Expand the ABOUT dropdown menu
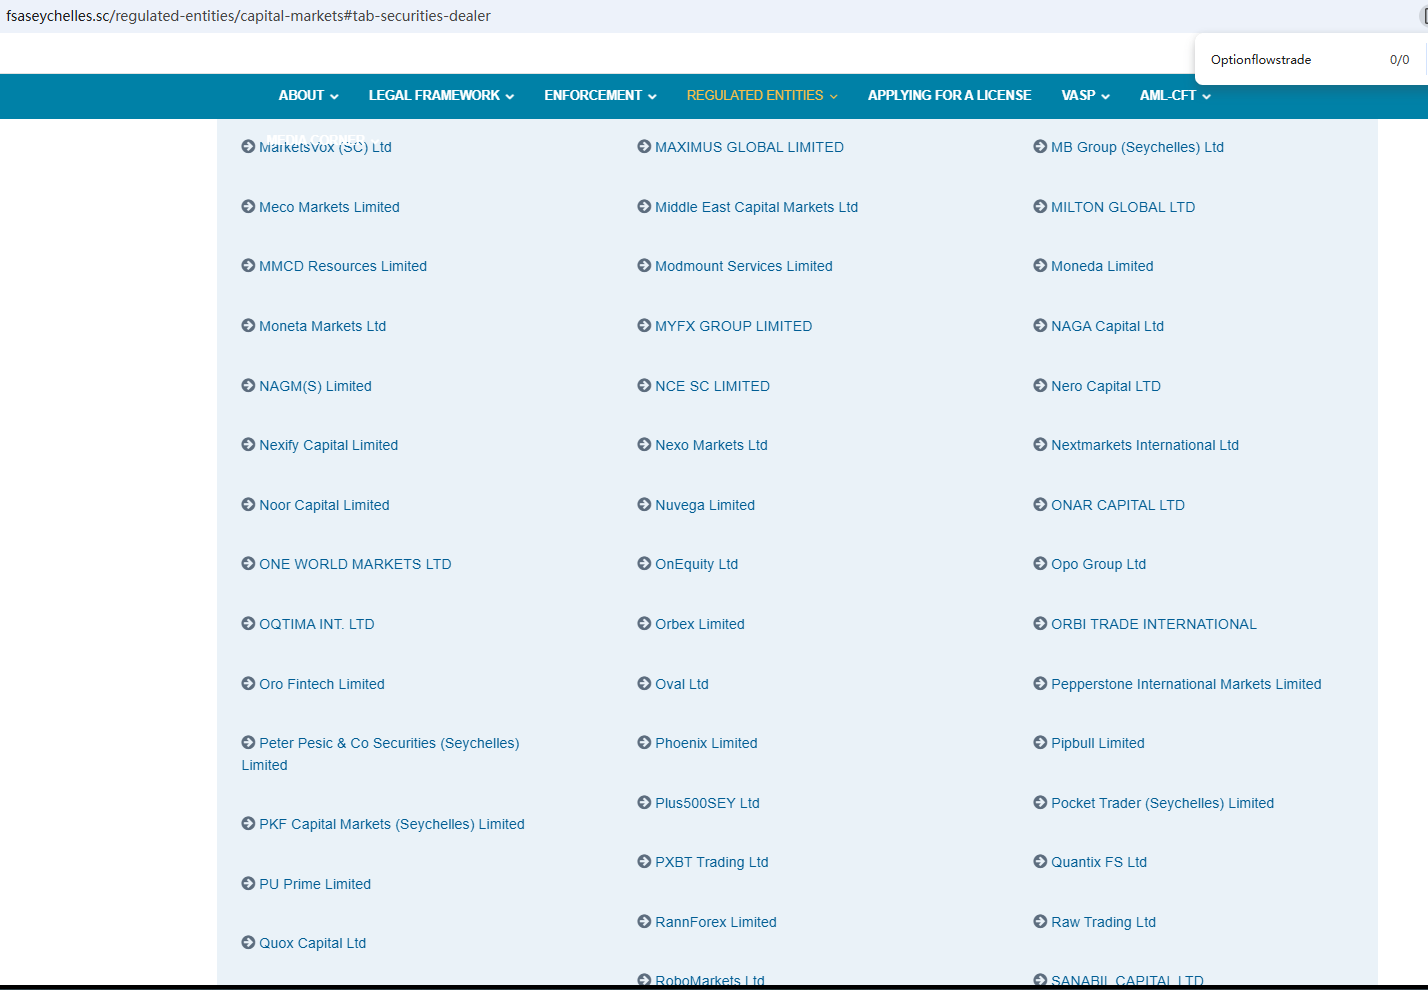Viewport: 1428px width, 990px height. [x=308, y=96]
